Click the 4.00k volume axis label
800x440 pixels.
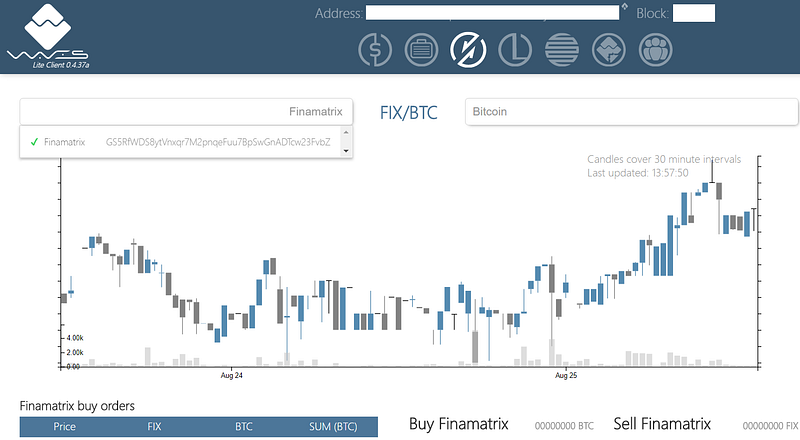point(75,338)
